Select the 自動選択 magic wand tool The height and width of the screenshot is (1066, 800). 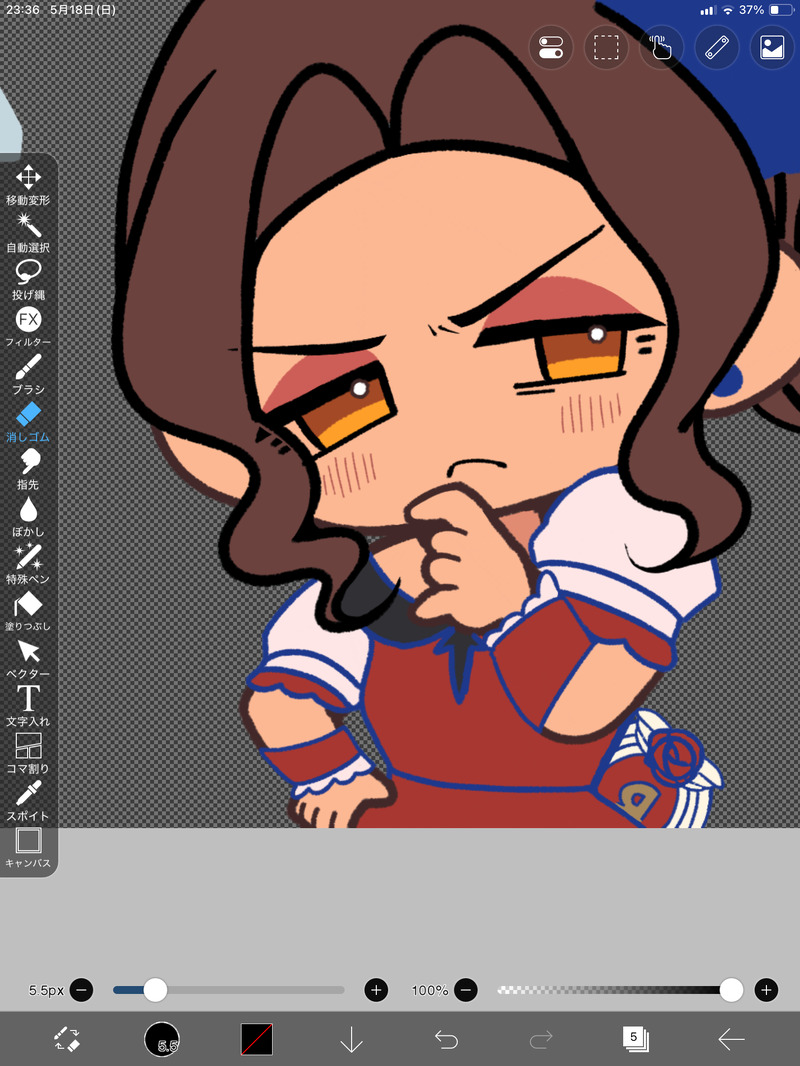(x=28, y=233)
